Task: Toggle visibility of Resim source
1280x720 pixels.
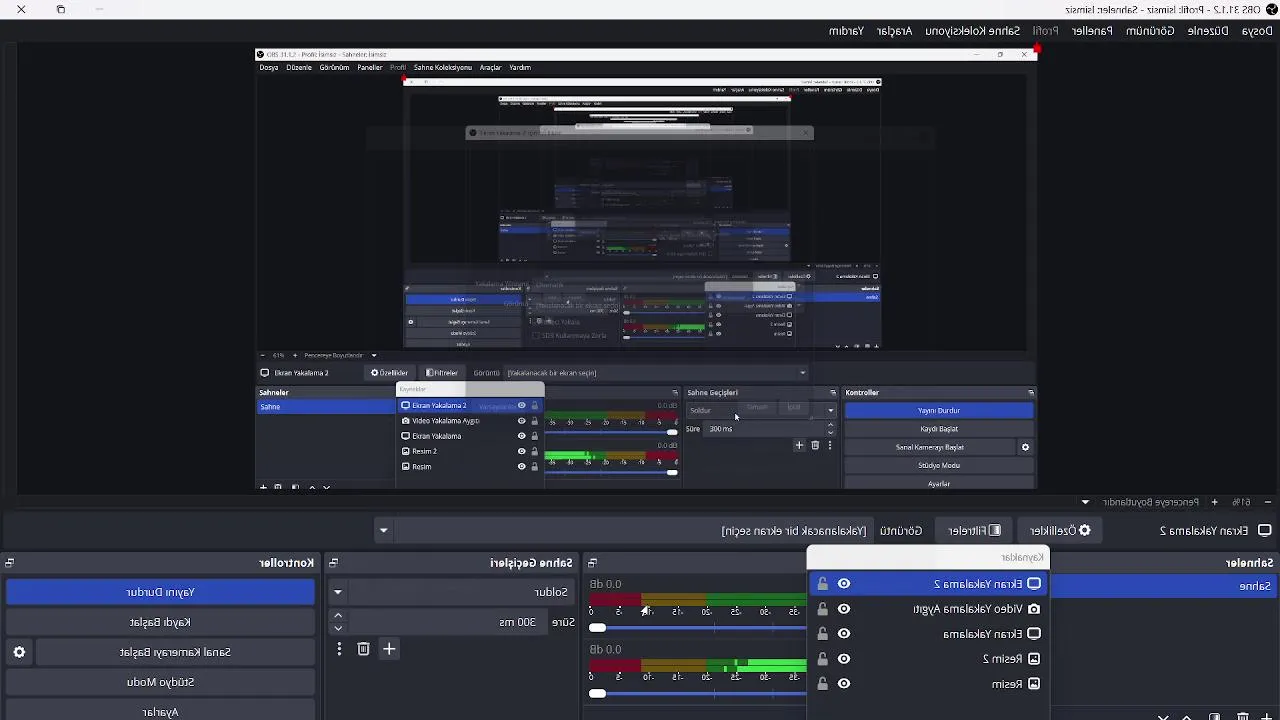Action: (x=844, y=684)
